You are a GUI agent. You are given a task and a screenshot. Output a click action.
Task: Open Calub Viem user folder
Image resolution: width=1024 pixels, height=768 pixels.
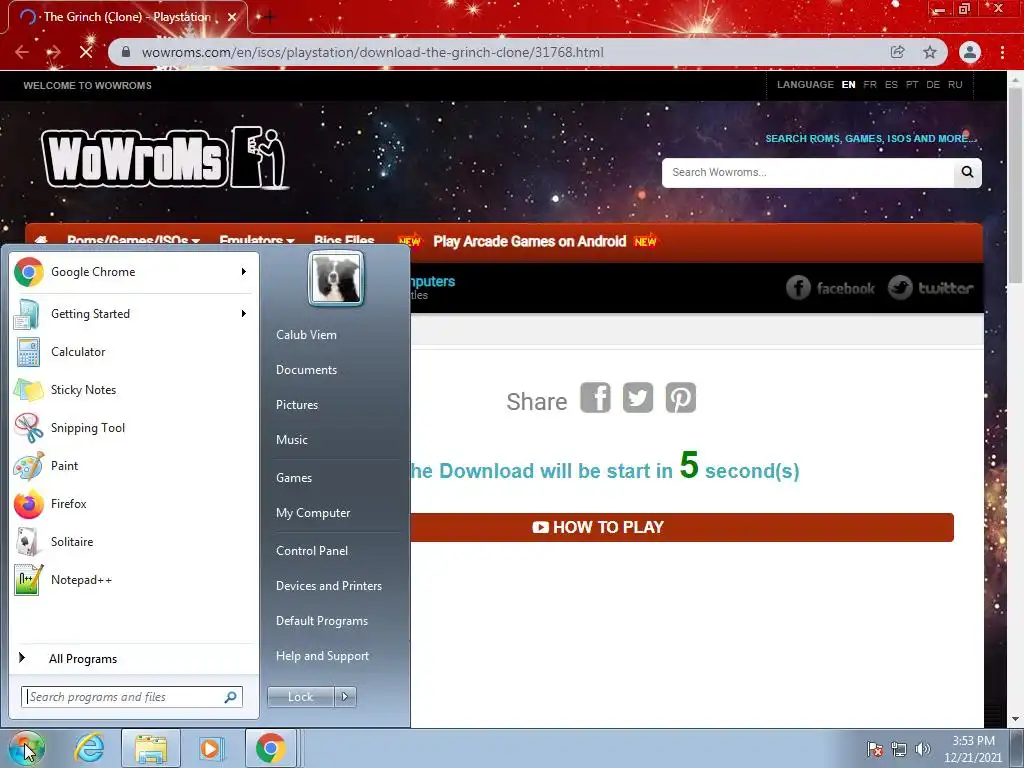click(x=306, y=334)
